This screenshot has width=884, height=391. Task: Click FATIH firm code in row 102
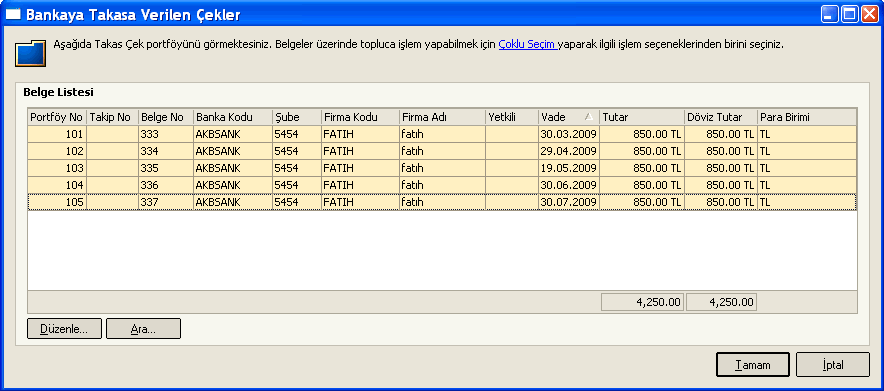tap(360, 151)
